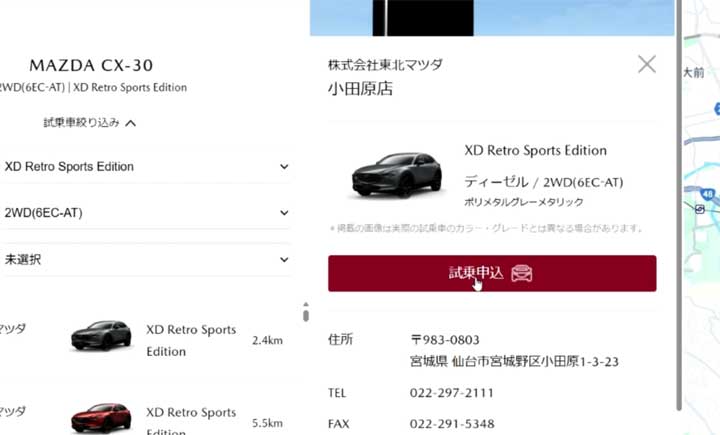Close the 小田原店 dealer detail panel
Viewport: 720px width, 435px height.
click(x=647, y=64)
